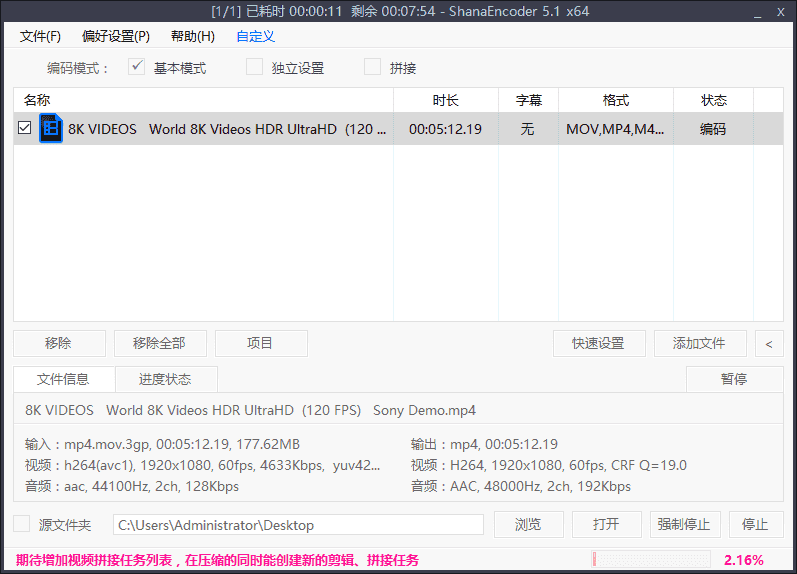This screenshot has width=797, height=574.
Task: Click 添加文件 to add files
Action: 700,343
